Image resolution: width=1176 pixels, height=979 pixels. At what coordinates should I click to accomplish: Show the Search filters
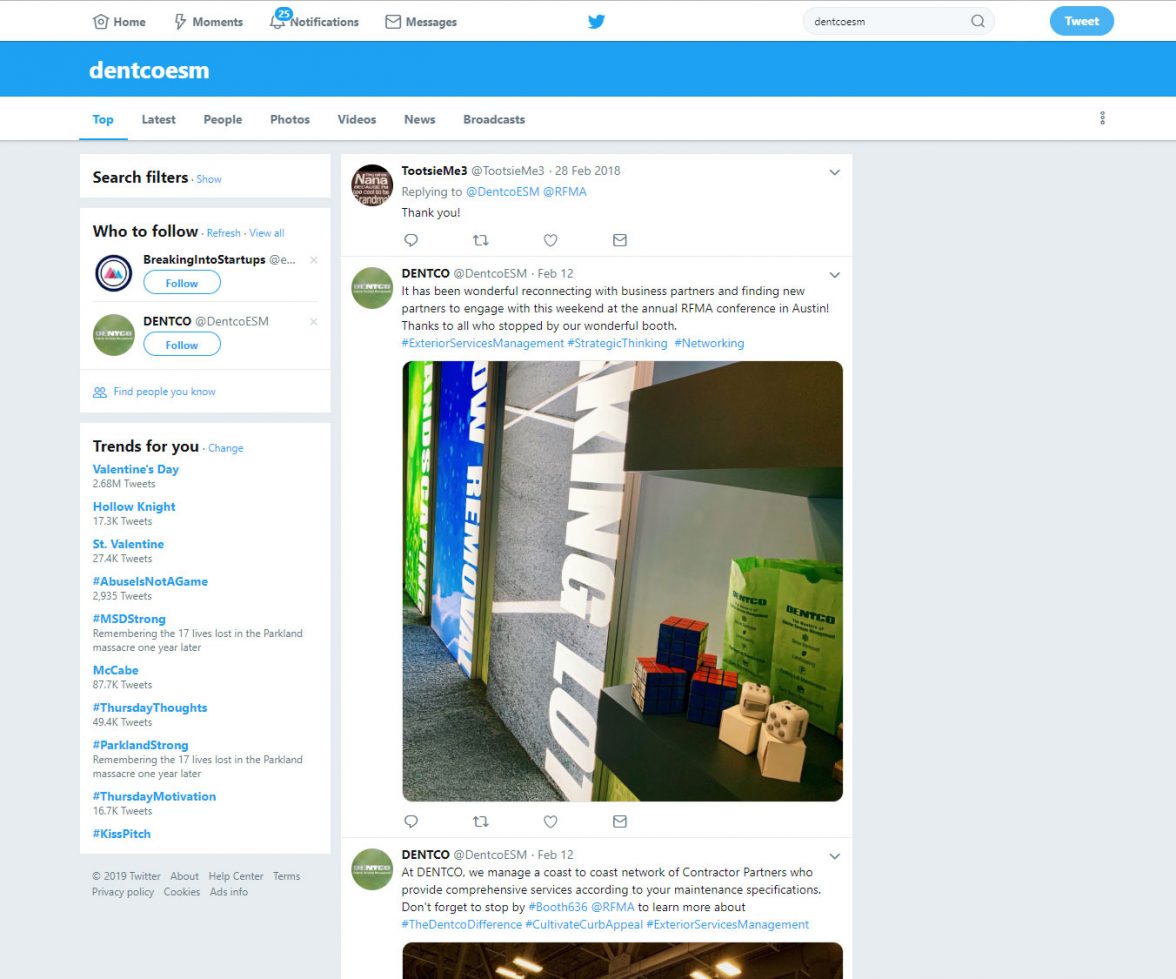(208, 179)
